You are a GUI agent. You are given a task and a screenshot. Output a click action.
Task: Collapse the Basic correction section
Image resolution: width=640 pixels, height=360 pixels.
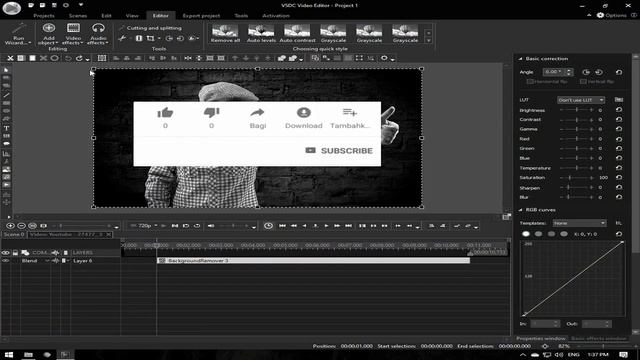click(x=520, y=59)
